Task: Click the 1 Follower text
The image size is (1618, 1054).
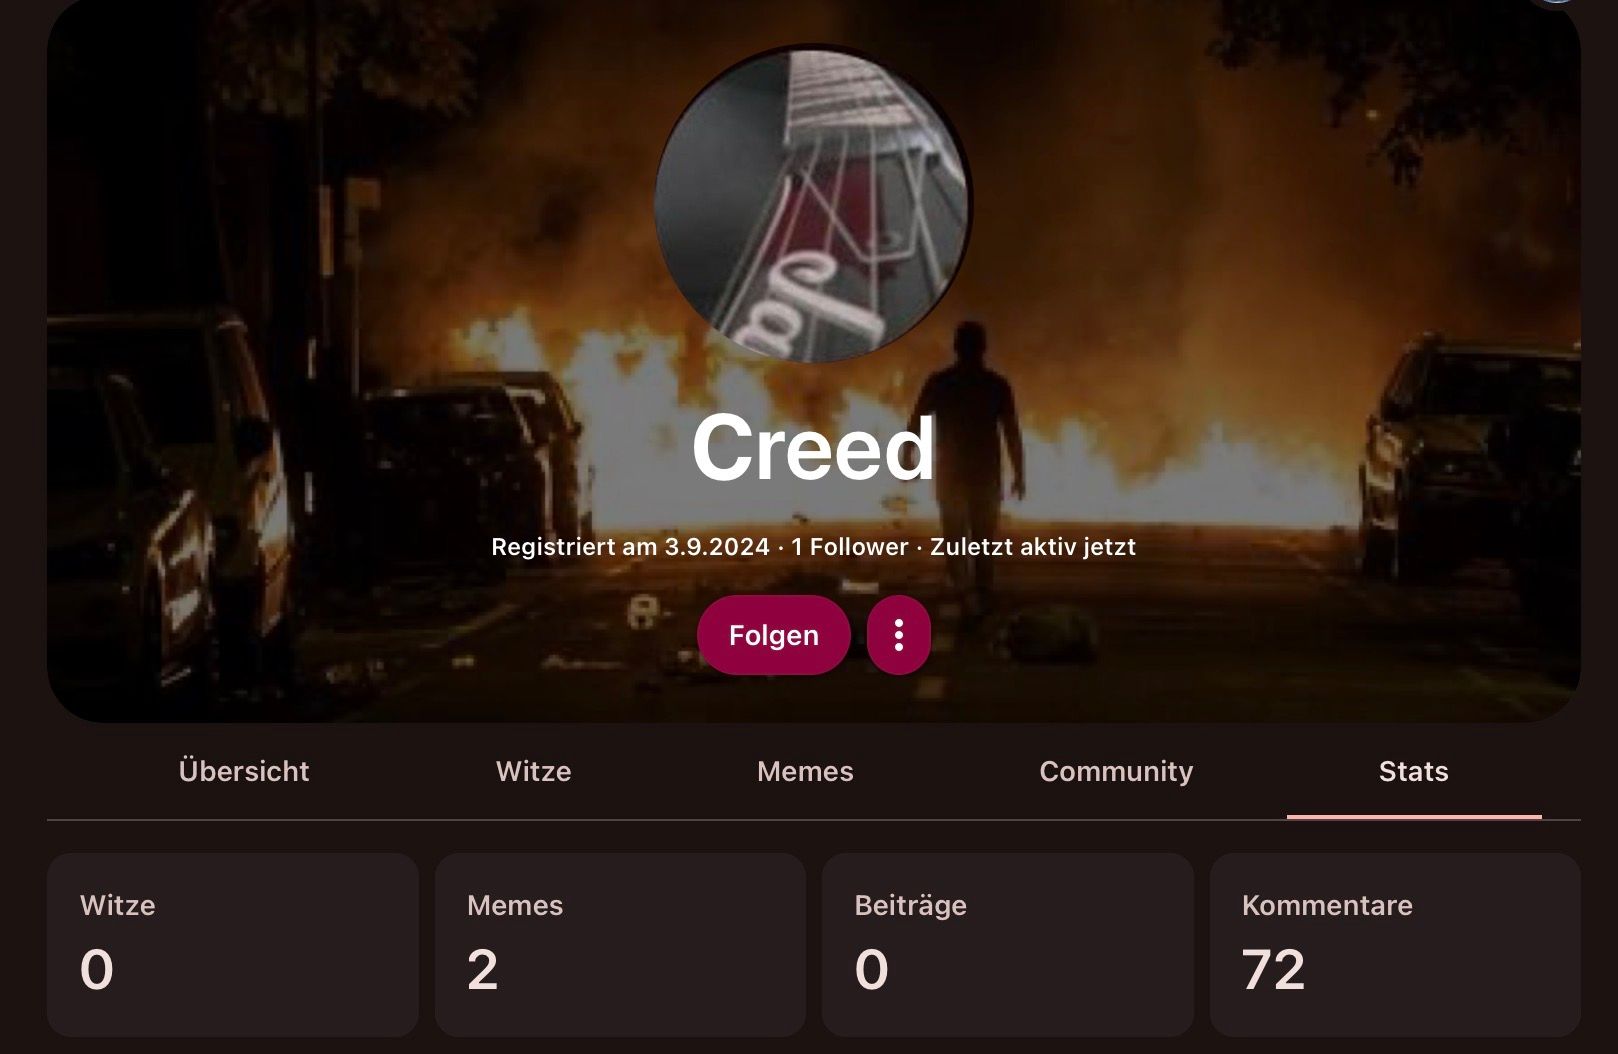Action: click(849, 547)
